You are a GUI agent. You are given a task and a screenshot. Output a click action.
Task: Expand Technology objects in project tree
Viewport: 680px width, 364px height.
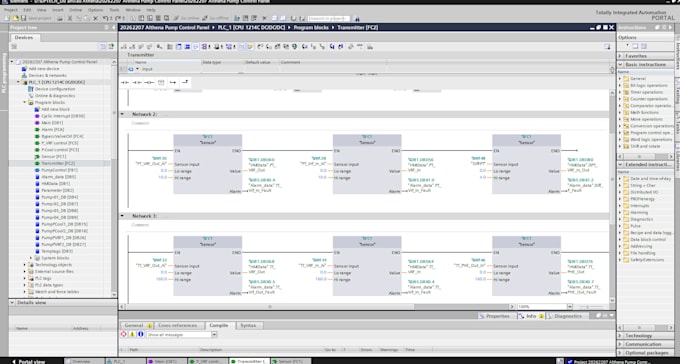(x=25, y=265)
